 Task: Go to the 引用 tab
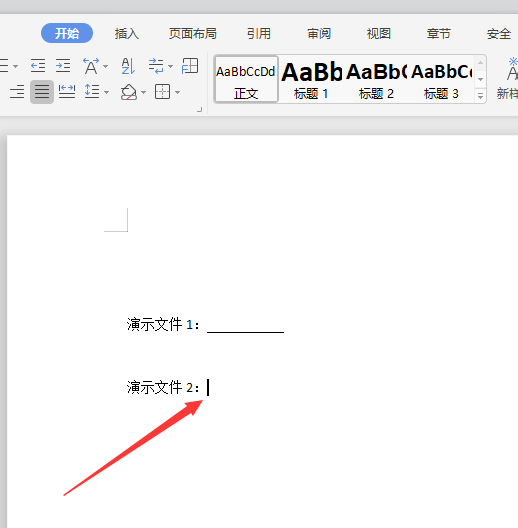pyautogui.click(x=259, y=33)
